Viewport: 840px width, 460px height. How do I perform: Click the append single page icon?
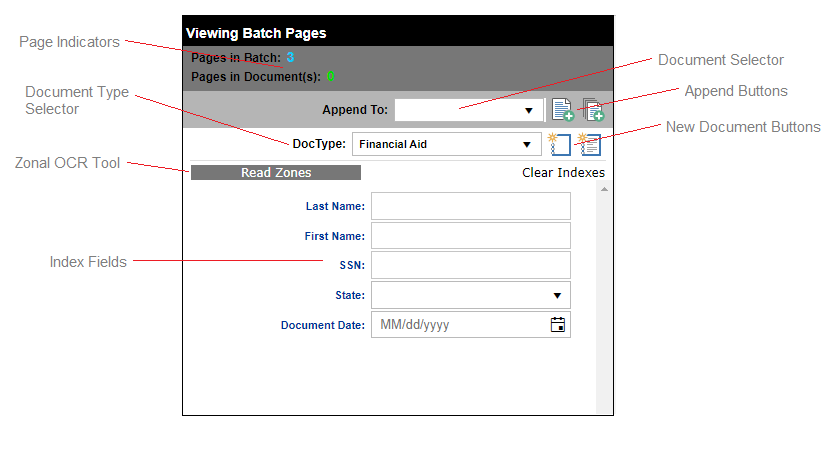point(562,110)
